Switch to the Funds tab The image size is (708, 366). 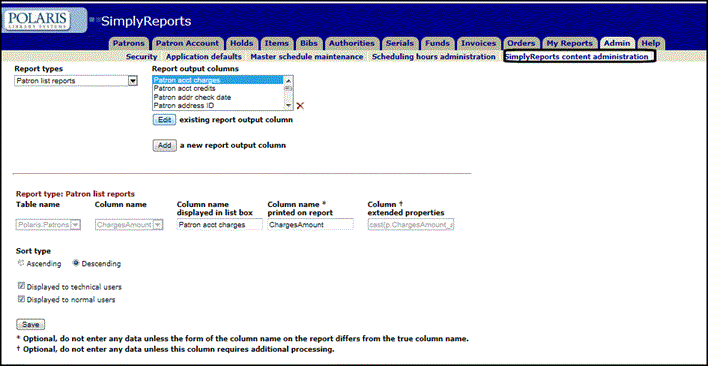point(437,43)
